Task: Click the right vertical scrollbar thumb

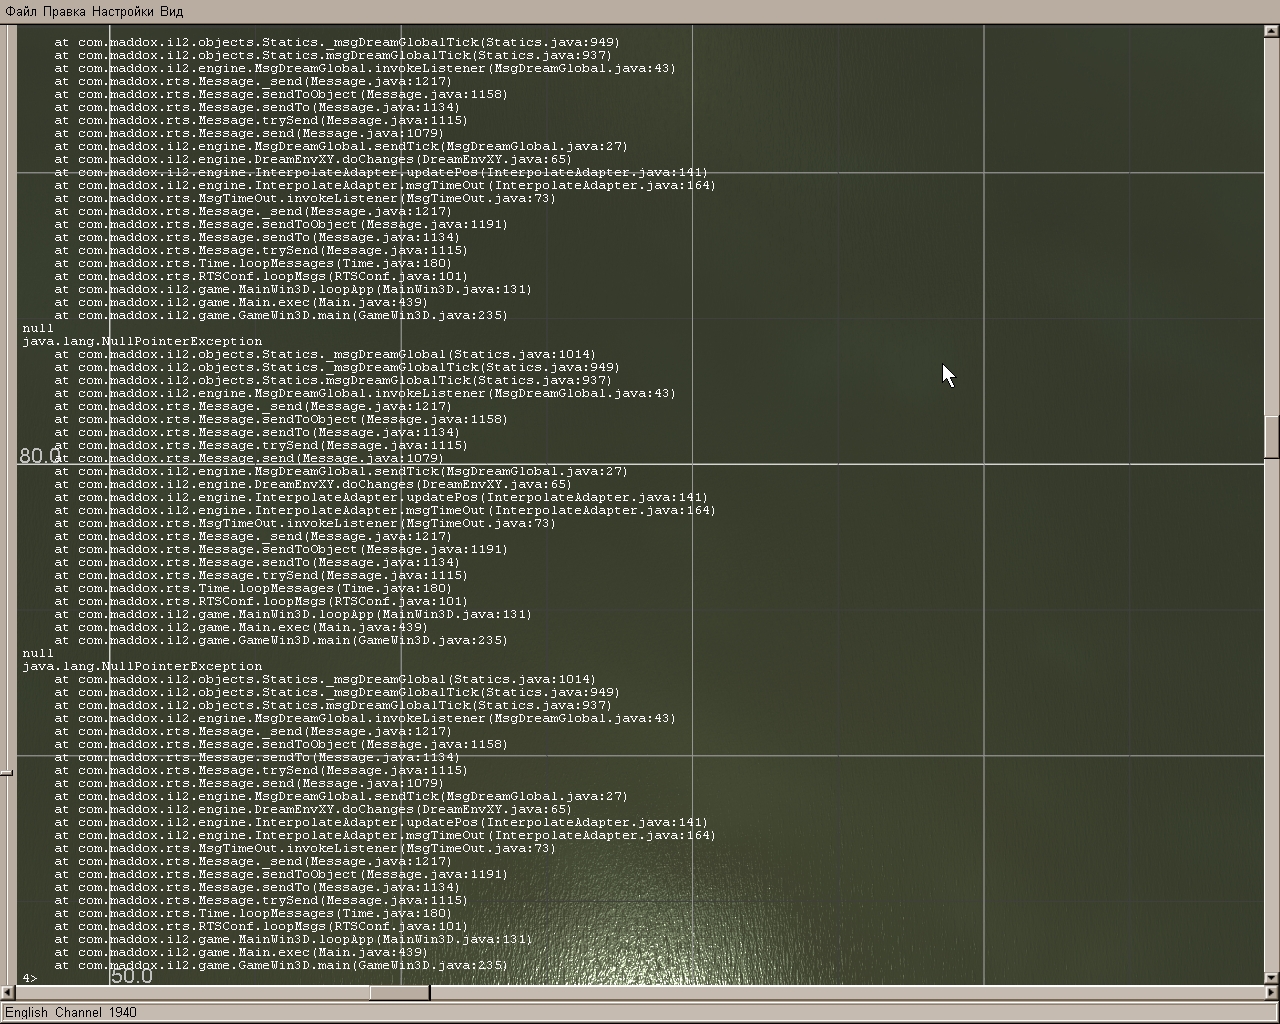Action: click(x=1272, y=435)
